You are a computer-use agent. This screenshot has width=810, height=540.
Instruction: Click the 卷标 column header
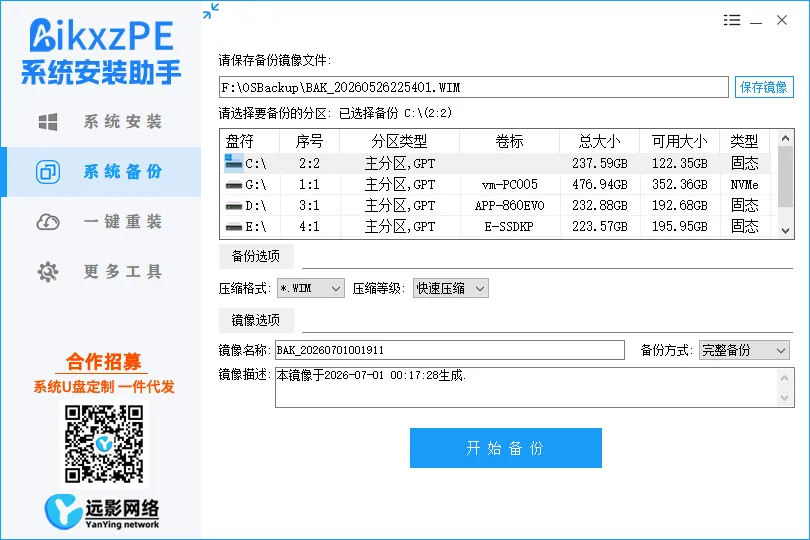[x=509, y=141]
